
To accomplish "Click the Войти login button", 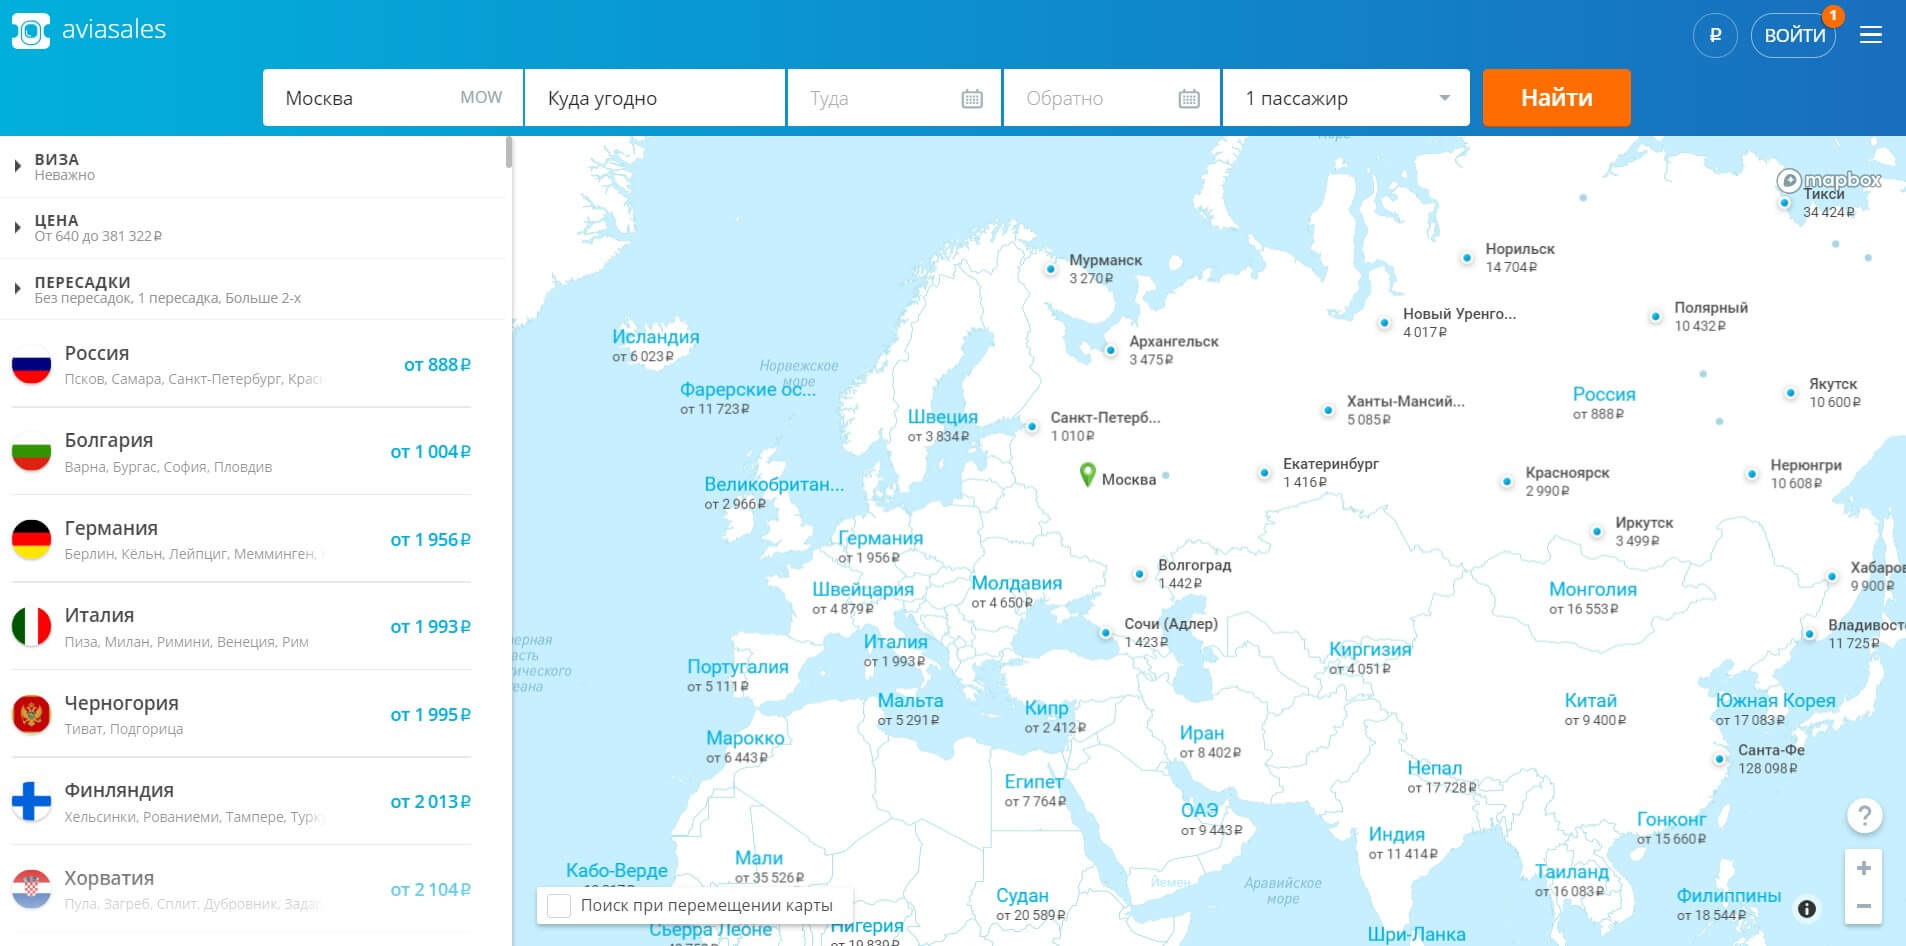I will pyautogui.click(x=1793, y=36).
